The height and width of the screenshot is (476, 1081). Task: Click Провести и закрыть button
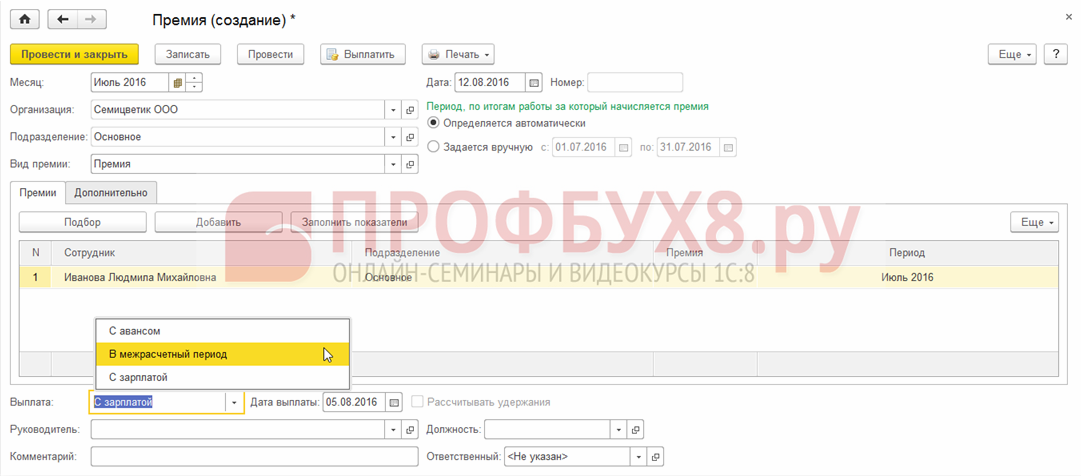point(74,54)
